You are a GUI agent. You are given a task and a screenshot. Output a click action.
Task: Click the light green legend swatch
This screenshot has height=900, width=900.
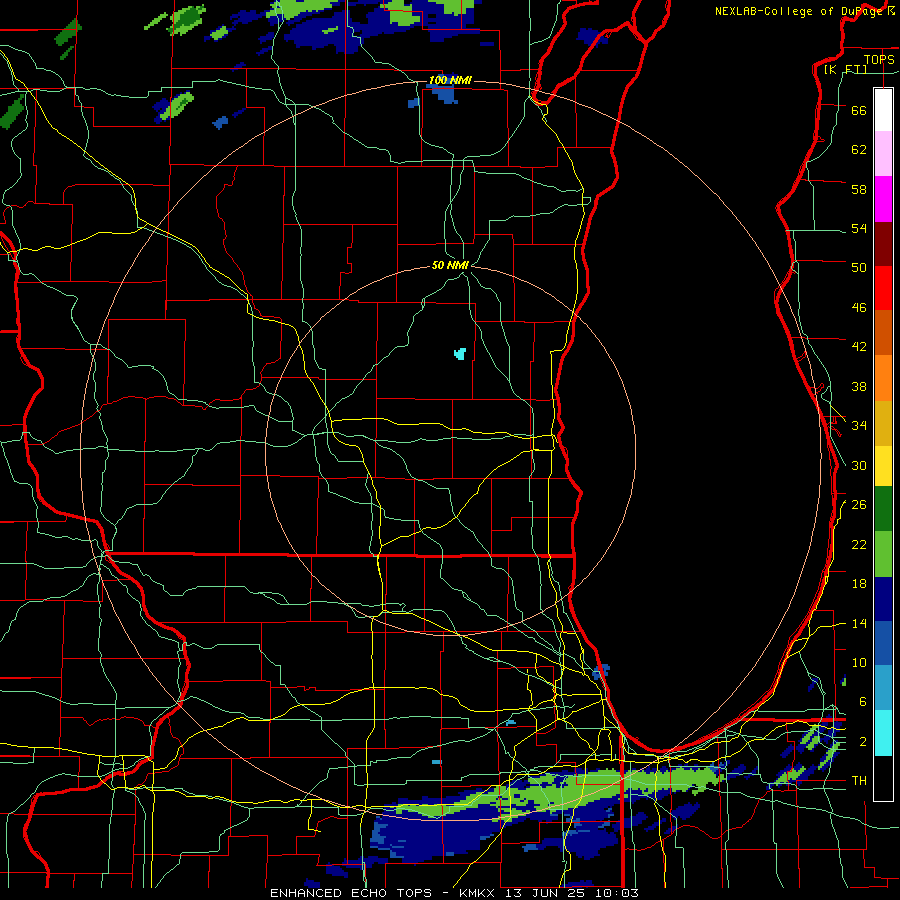(x=883, y=554)
